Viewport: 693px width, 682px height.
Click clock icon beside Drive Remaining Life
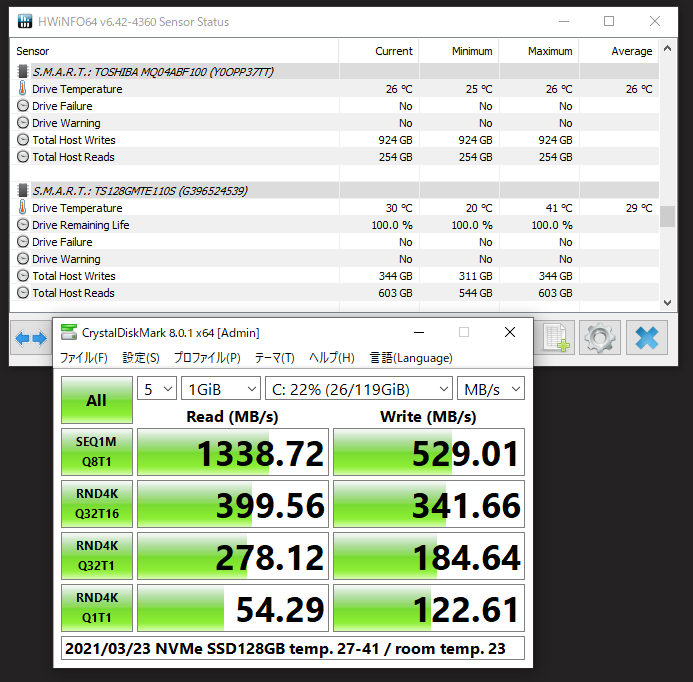click(x=23, y=225)
